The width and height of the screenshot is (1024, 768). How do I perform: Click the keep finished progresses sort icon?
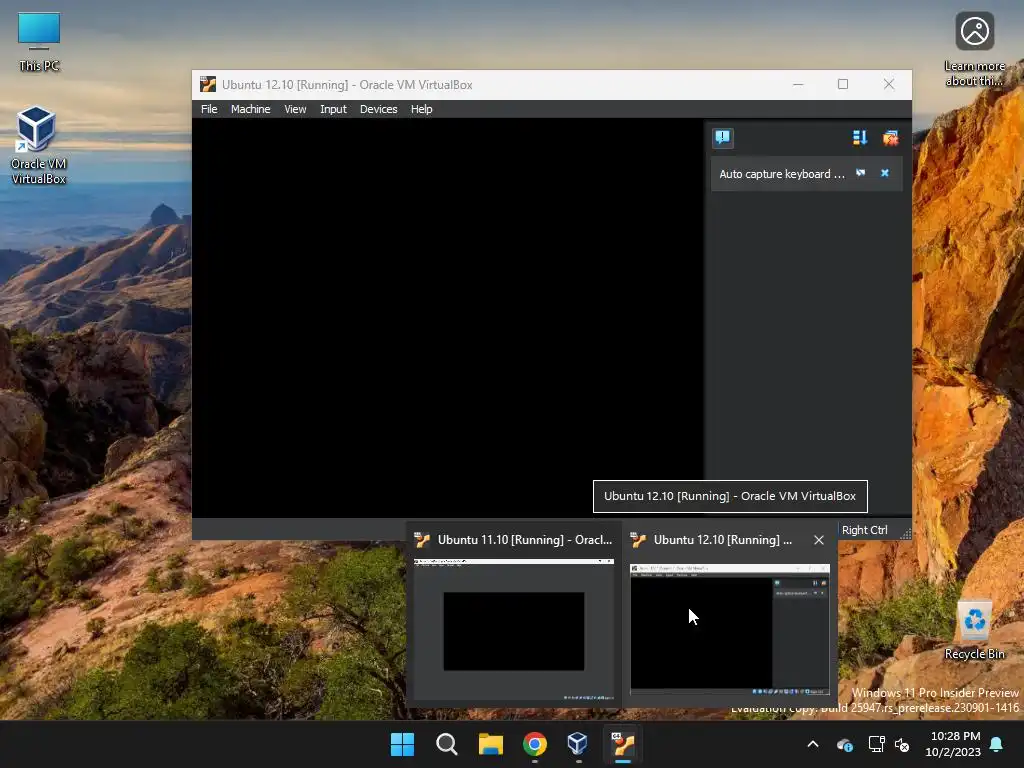pos(859,138)
